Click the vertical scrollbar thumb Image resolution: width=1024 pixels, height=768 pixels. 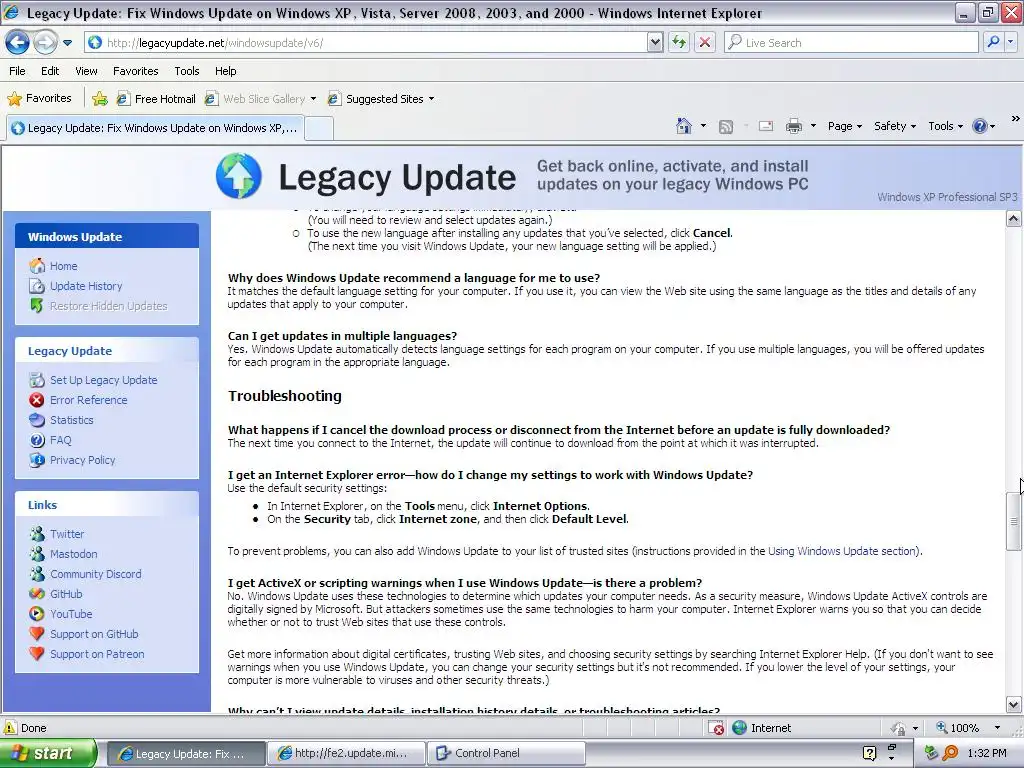point(1013,522)
